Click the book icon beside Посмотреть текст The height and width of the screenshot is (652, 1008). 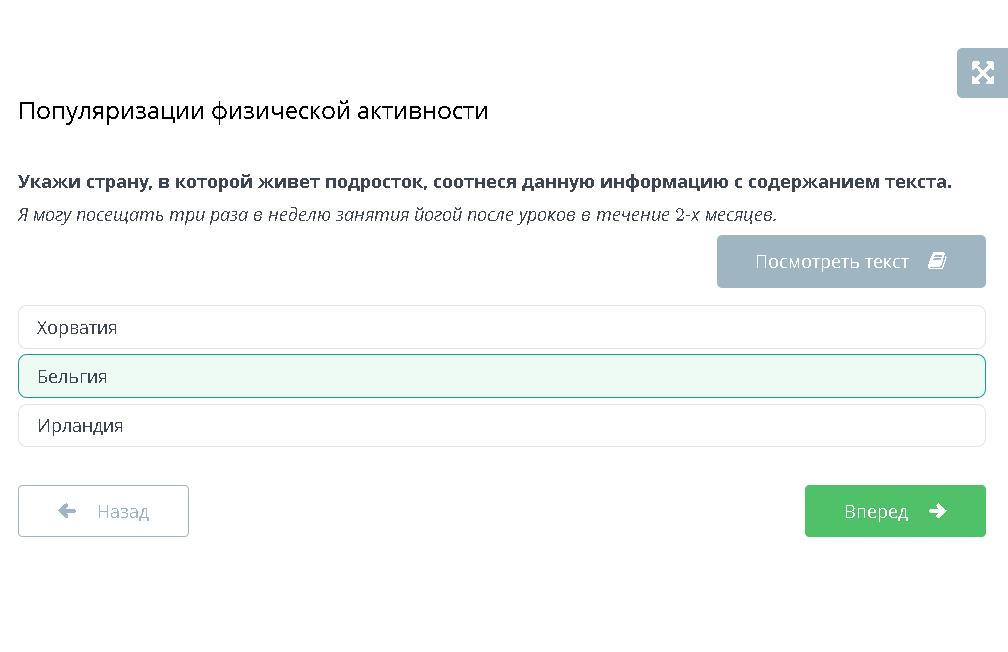coord(937,261)
